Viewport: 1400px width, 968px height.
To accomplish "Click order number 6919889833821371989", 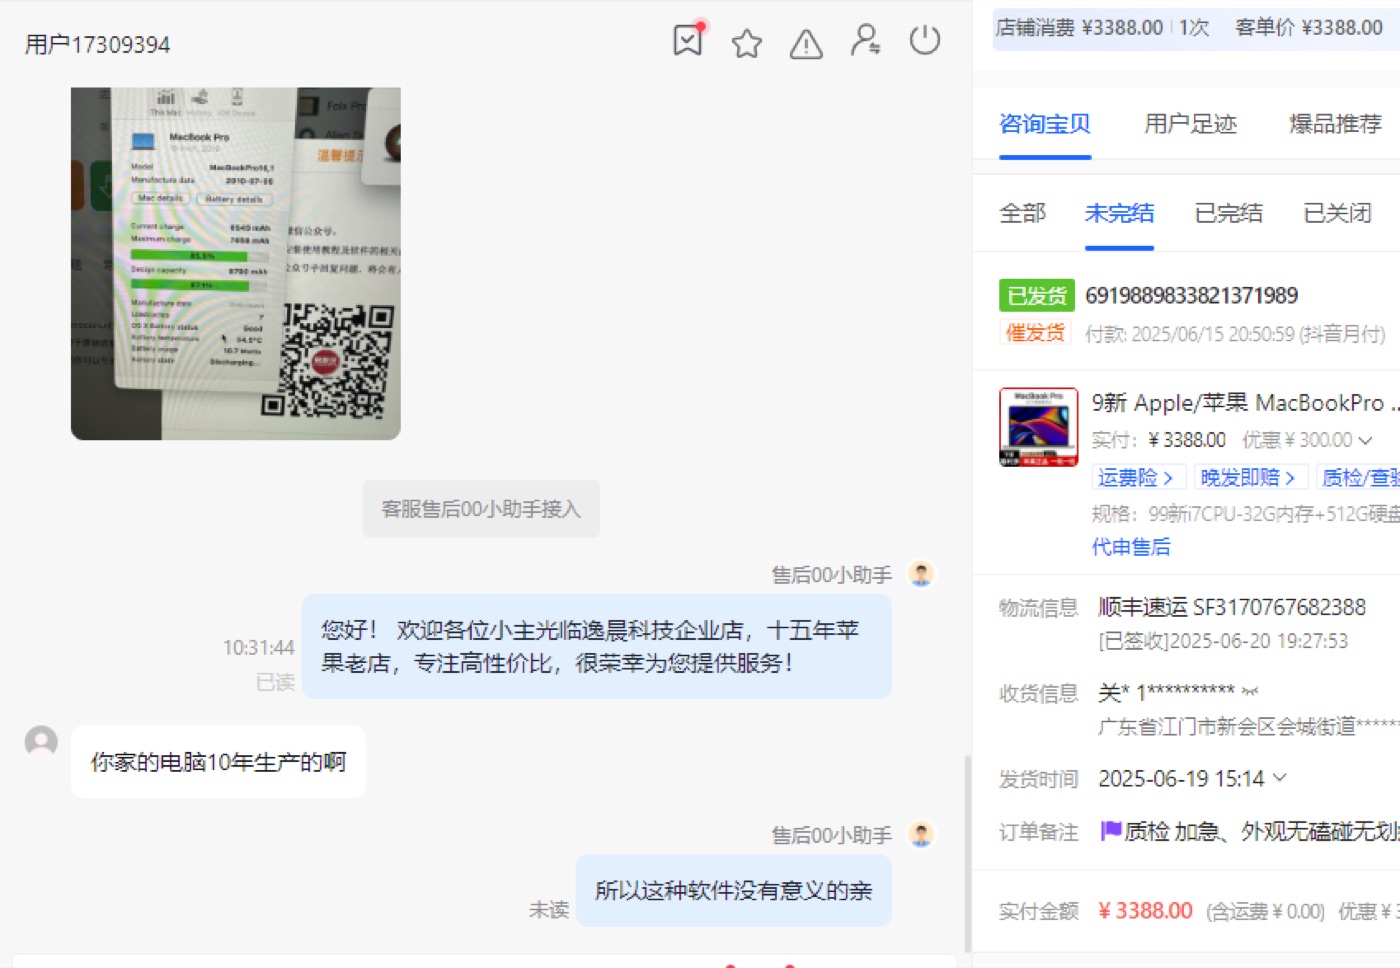I will (x=1192, y=296).
